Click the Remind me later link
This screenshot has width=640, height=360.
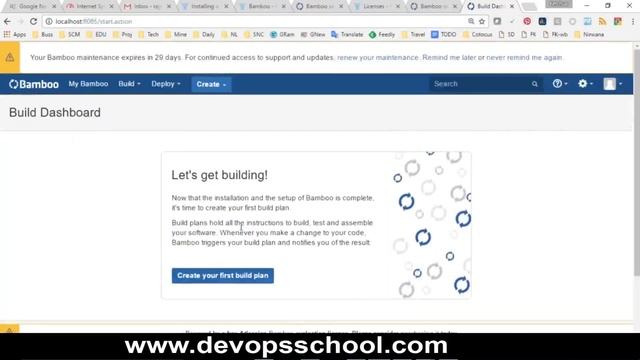(x=449, y=58)
